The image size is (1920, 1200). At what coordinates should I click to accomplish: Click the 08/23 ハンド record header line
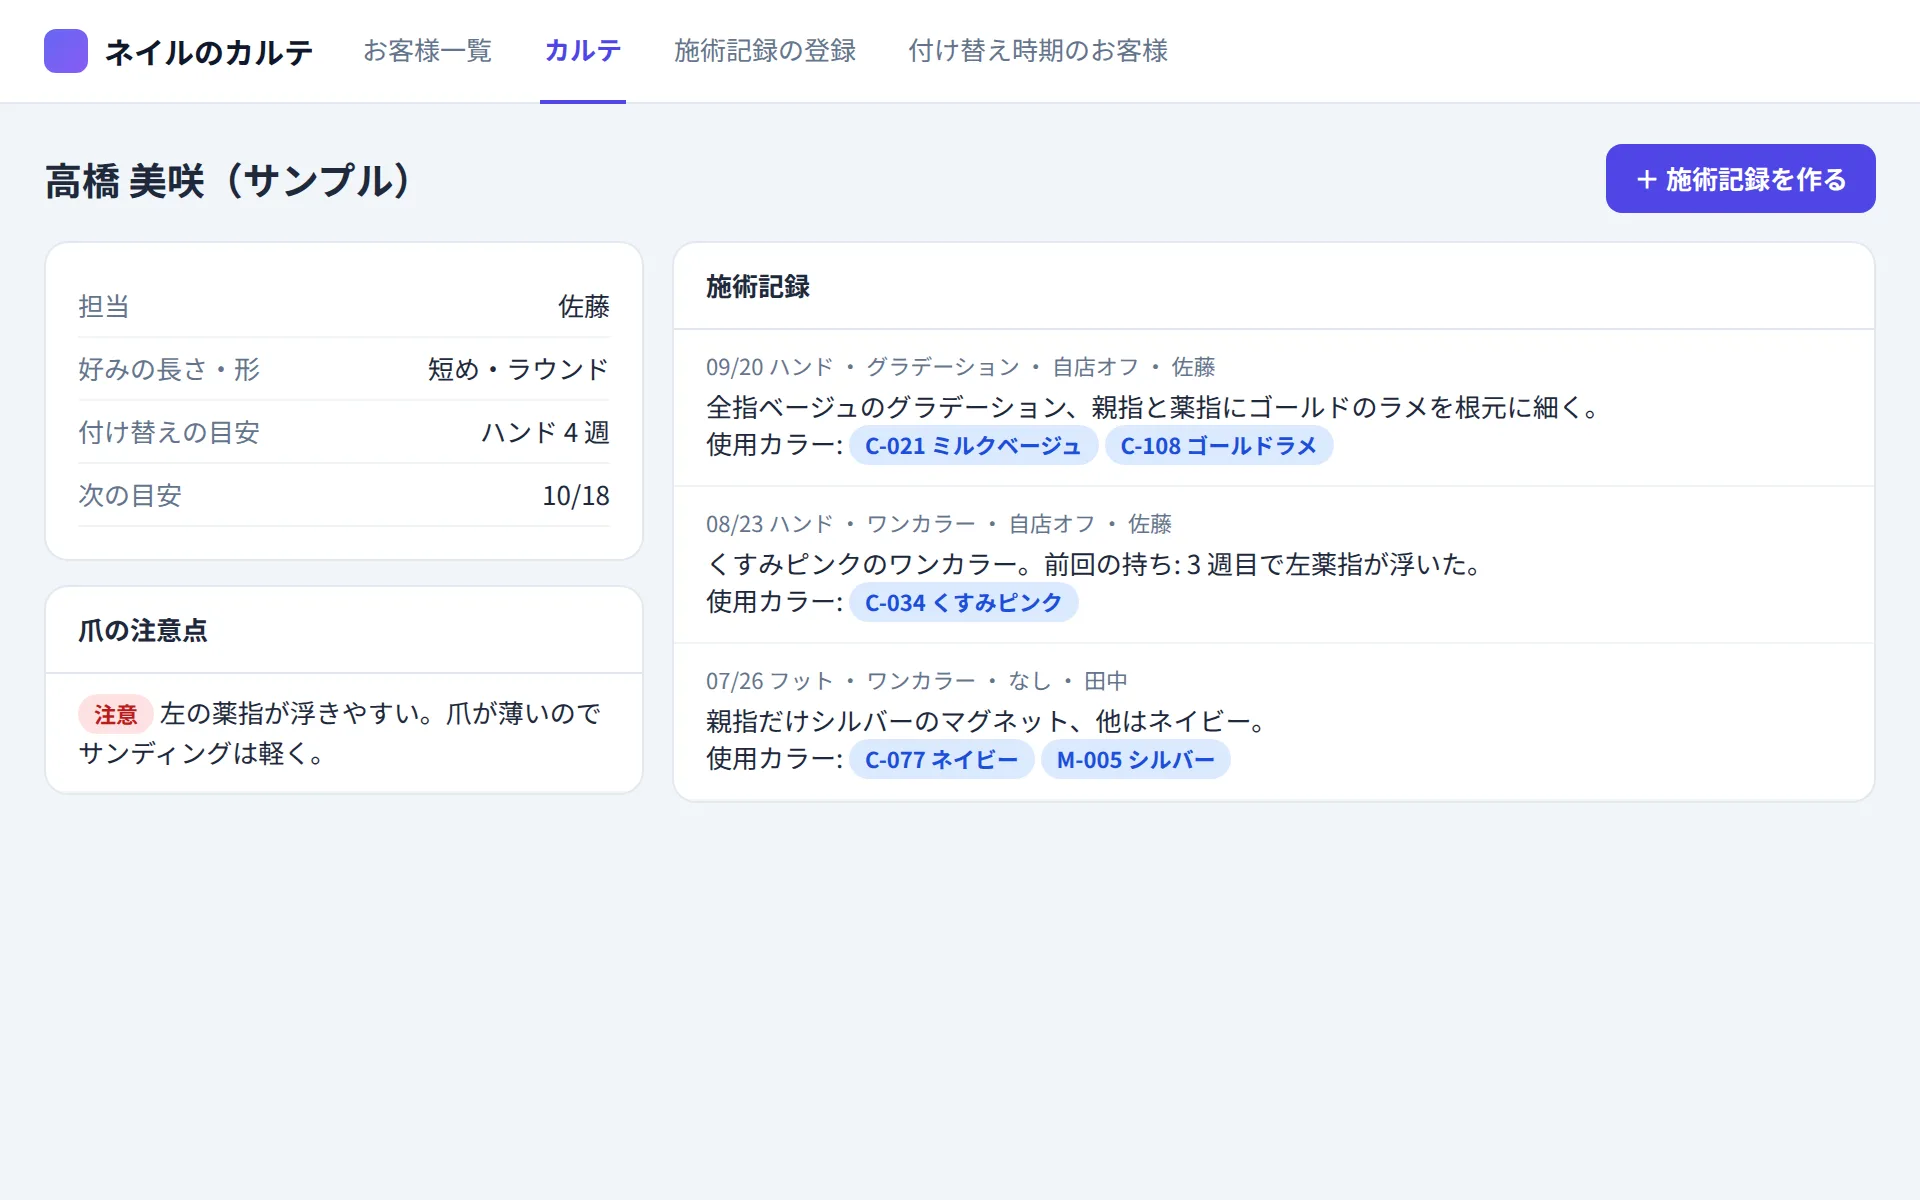point(938,524)
